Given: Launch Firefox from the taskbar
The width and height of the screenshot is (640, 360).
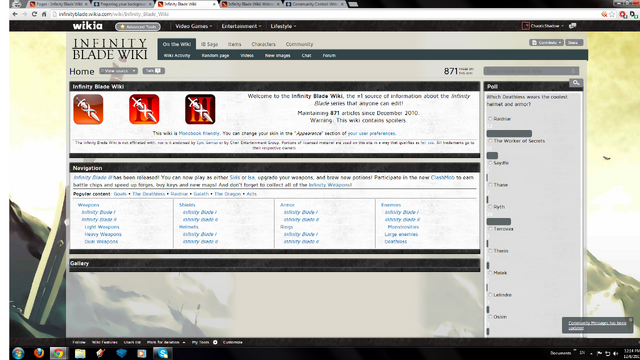Looking at the screenshot, I should coord(39,353).
